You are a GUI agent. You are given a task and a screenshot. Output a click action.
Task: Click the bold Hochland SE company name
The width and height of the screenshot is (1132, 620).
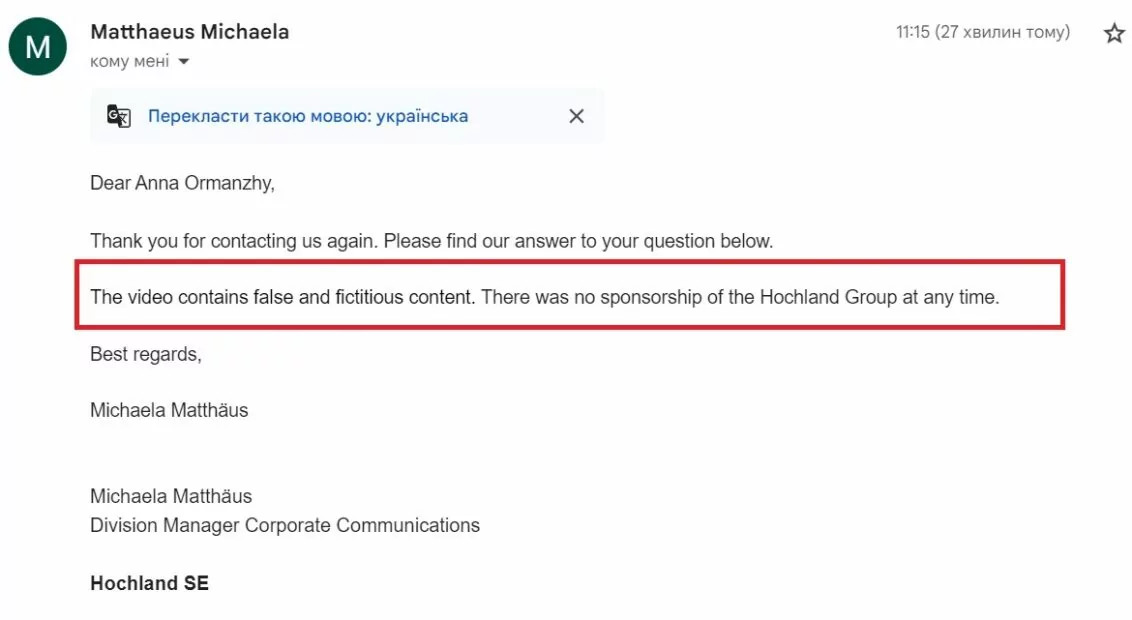coord(149,583)
